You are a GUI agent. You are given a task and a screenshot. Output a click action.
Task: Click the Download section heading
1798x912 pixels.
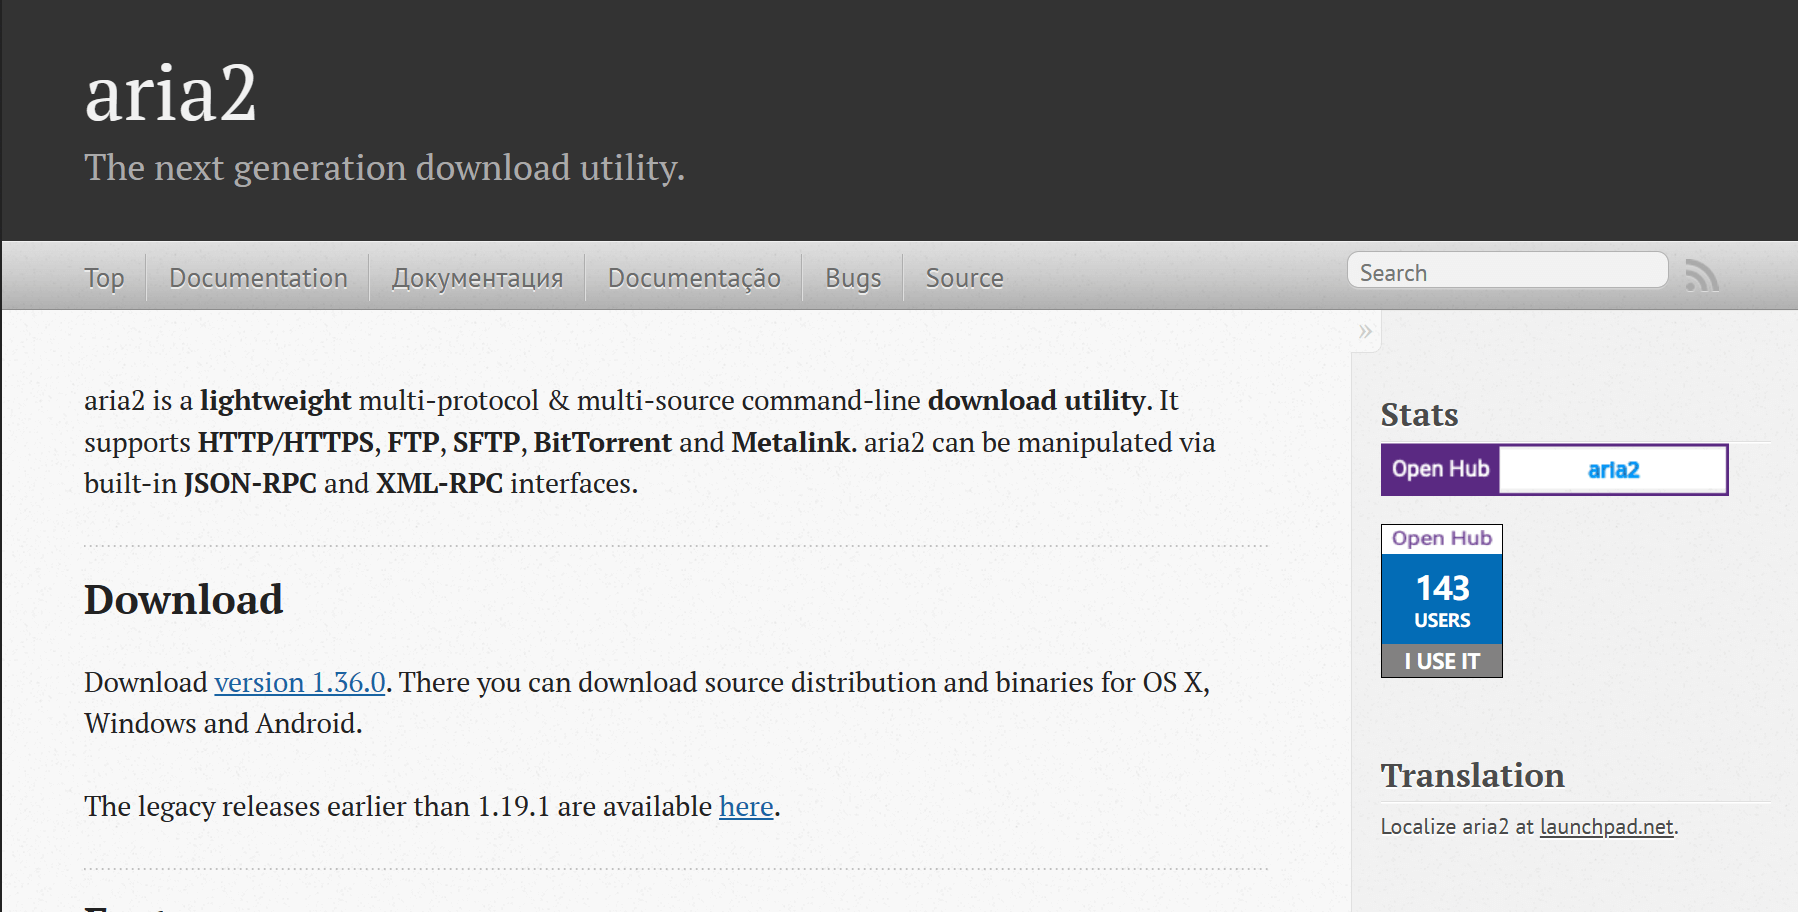coord(184,600)
